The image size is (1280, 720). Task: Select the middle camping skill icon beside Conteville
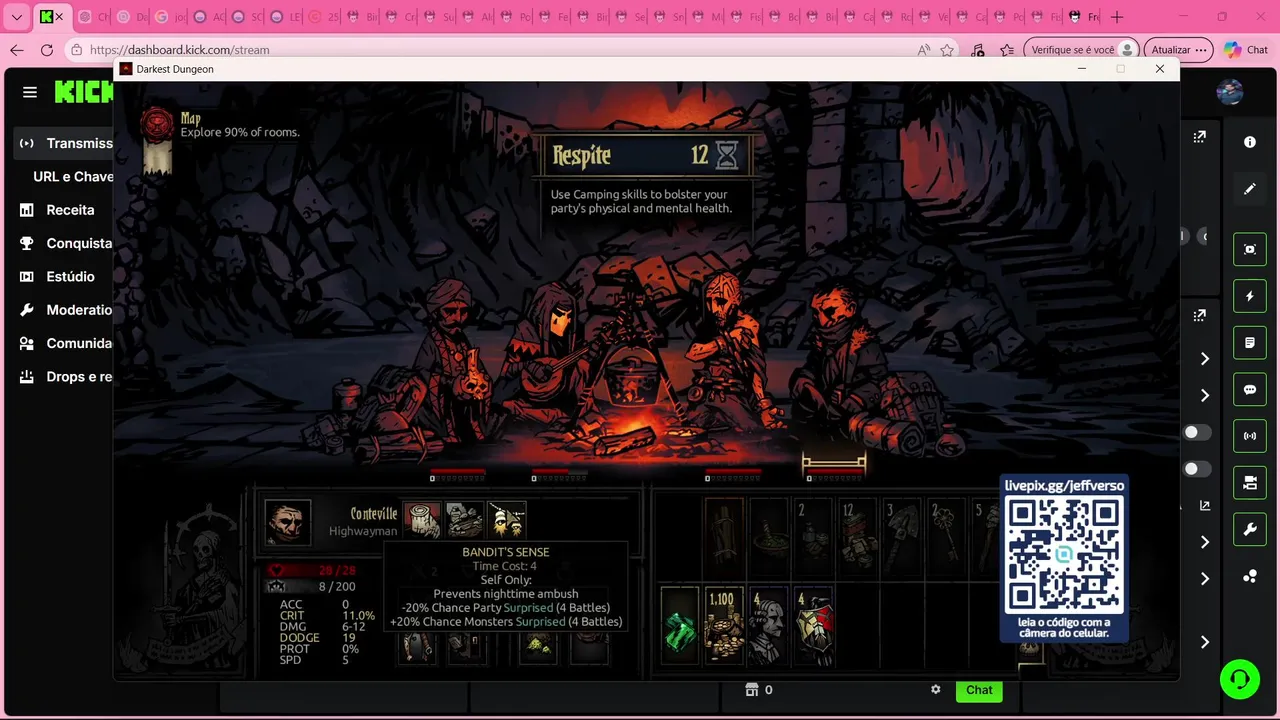coord(464,520)
